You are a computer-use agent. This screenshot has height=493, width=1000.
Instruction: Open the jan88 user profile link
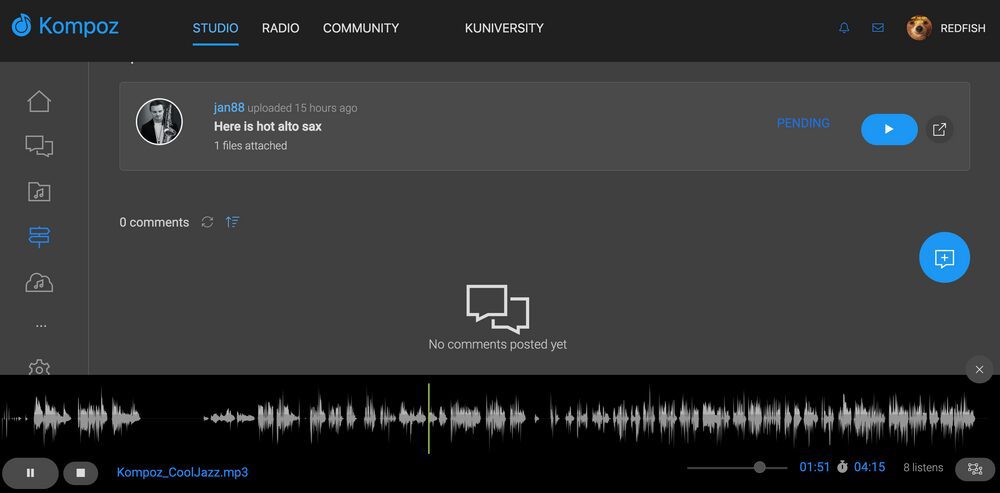[x=229, y=107]
